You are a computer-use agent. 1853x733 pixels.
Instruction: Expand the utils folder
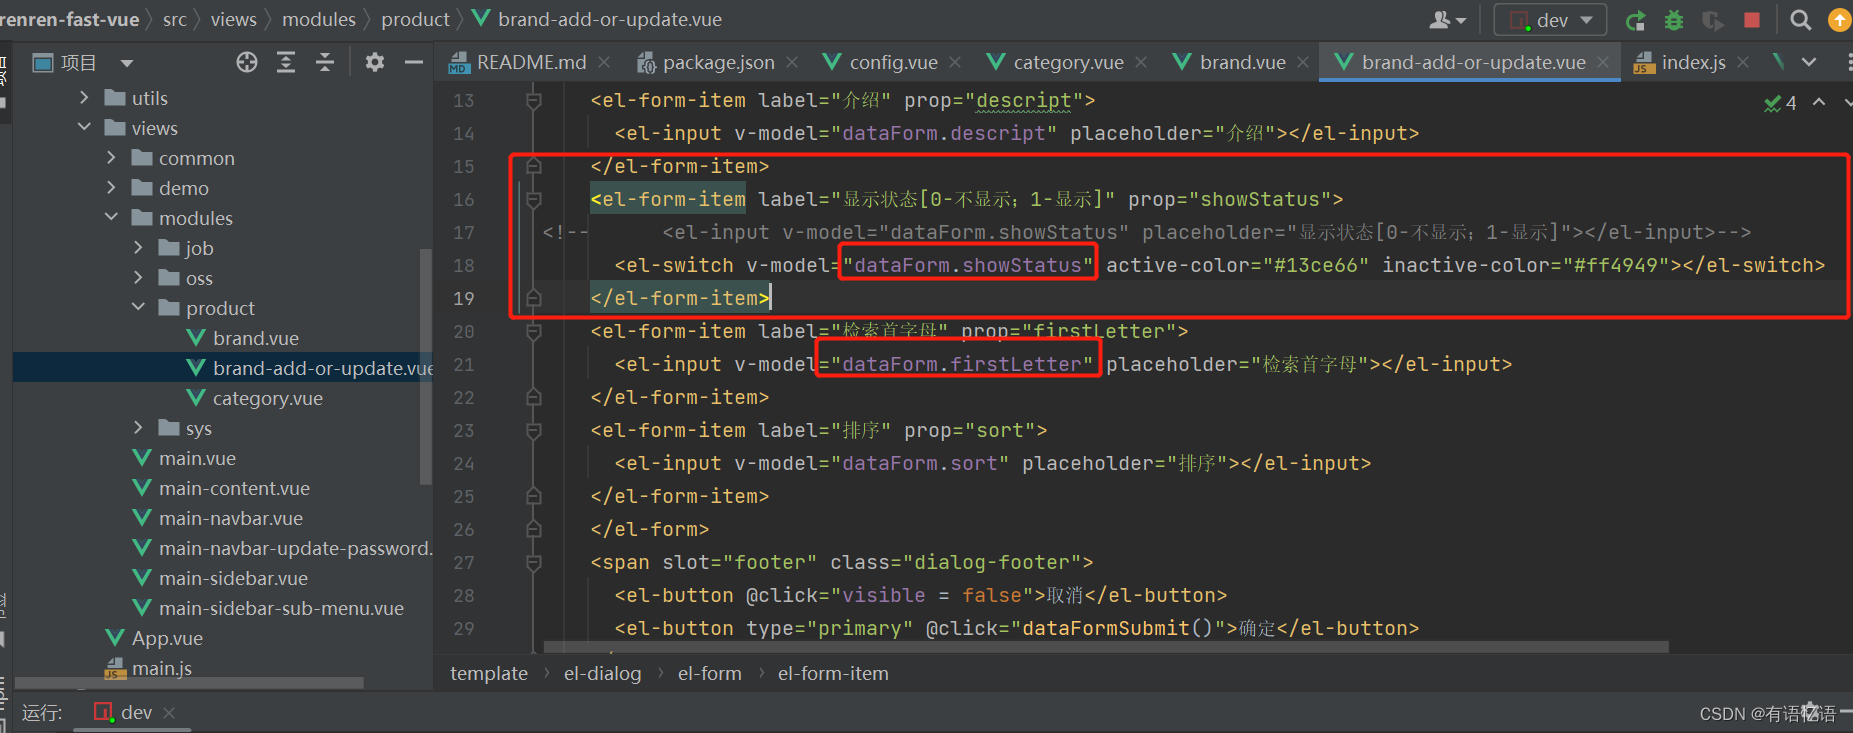84,98
